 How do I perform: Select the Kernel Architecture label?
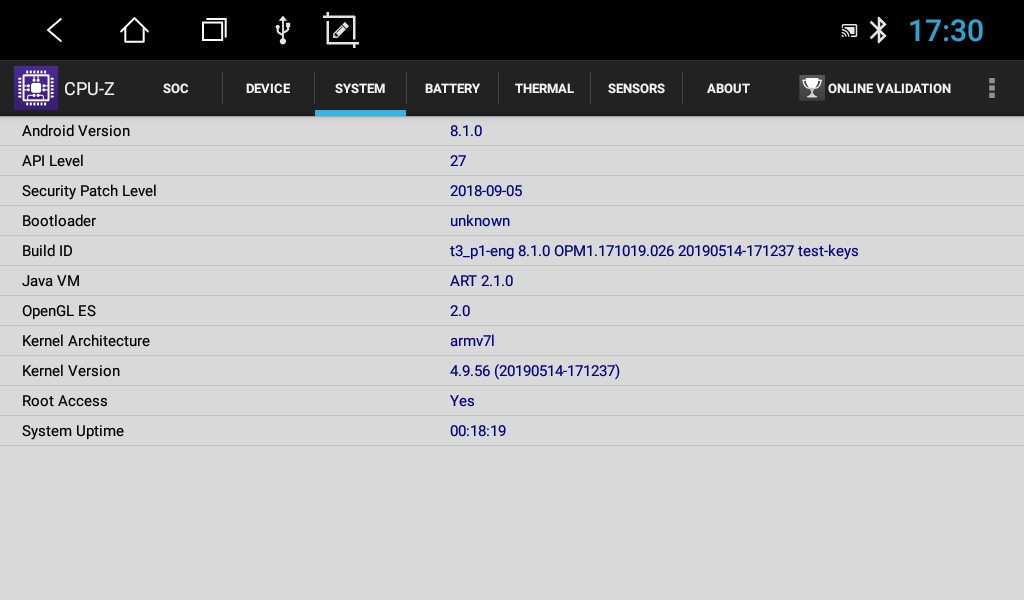point(86,341)
